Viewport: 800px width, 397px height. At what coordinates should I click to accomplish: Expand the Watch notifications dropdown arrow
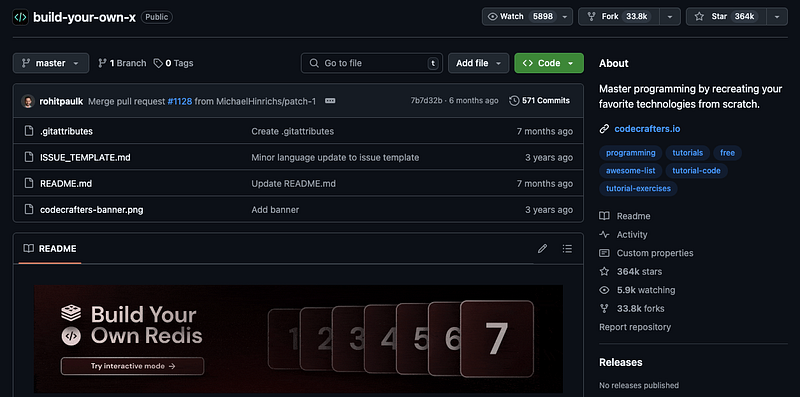pyautogui.click(x=564, y=16)
